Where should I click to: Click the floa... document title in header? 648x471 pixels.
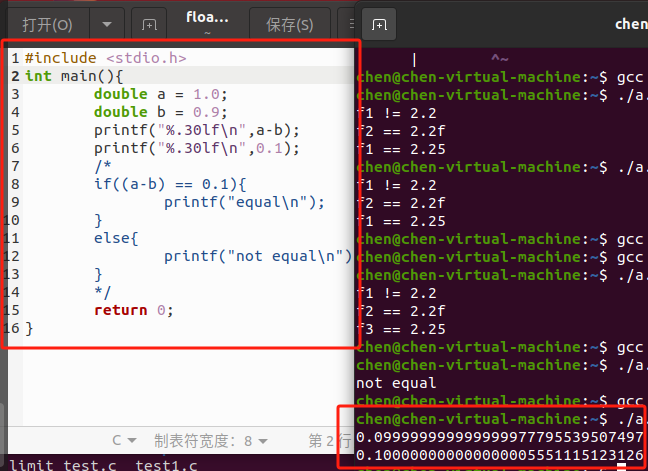pyautogui.click(x=207, y=17)
